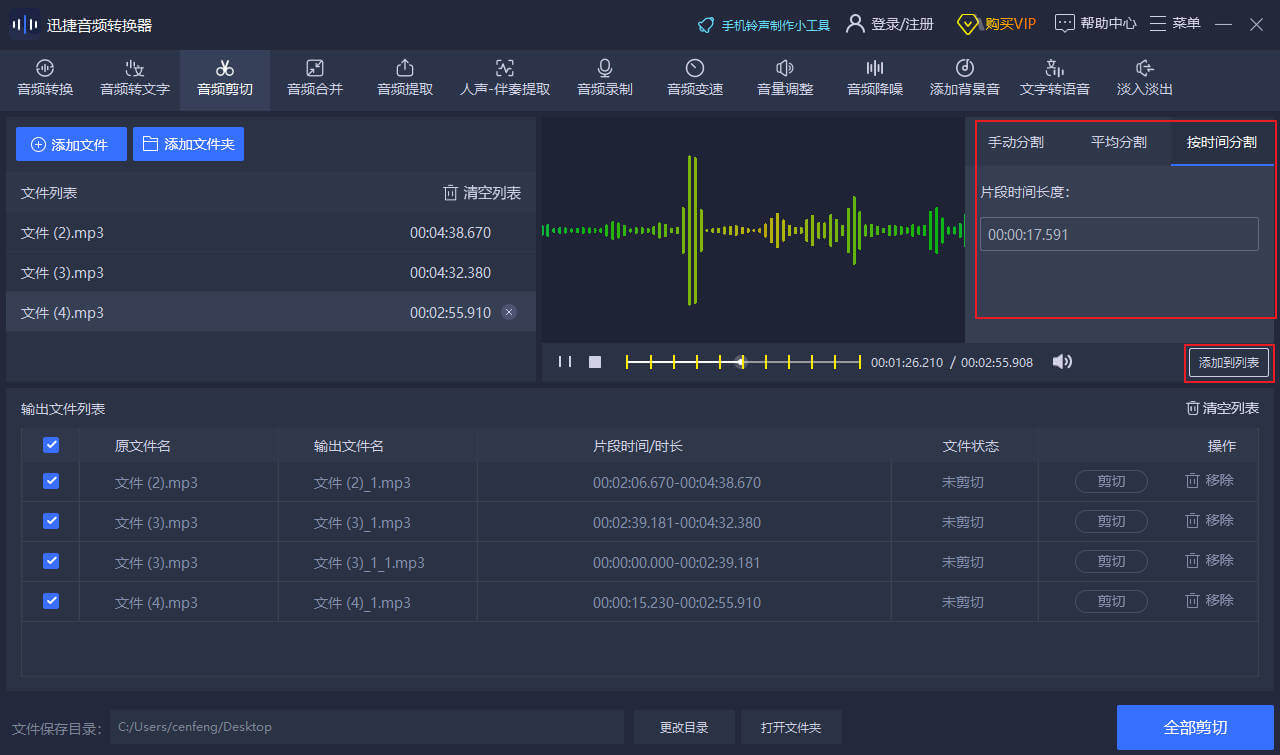The width and height of the screenshot is (1280, 755).
Task: Open the 文字转语音 text-to-speech tool
Action: pyautogui.click(x=1054, y=79)
